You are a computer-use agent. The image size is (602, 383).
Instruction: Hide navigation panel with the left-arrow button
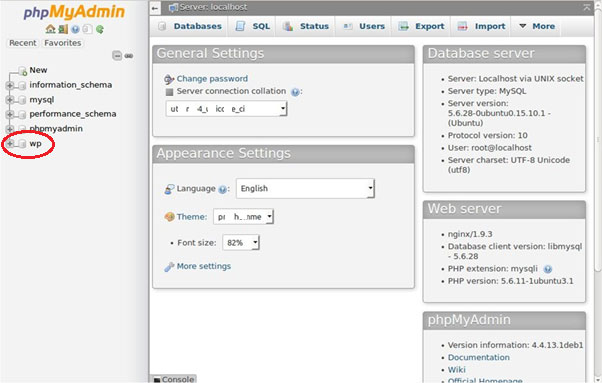155,8
